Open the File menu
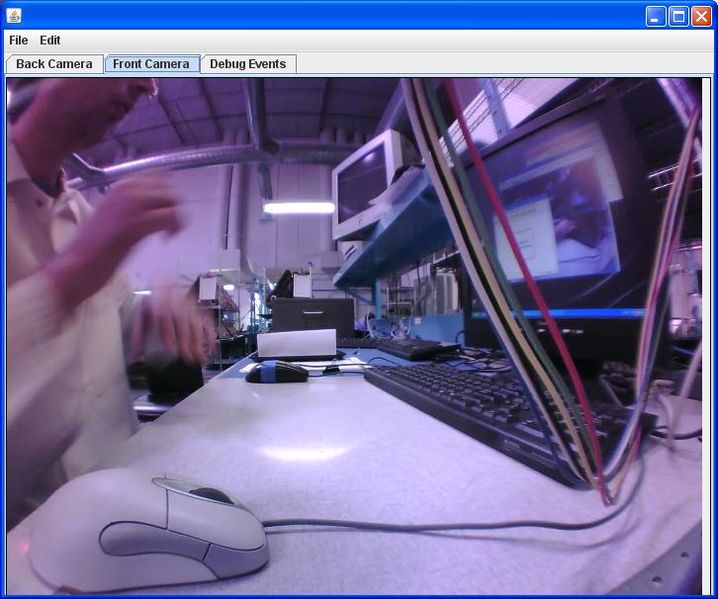Image resolution: width=718 pixels, height=599 pixels. click(18, 40)
